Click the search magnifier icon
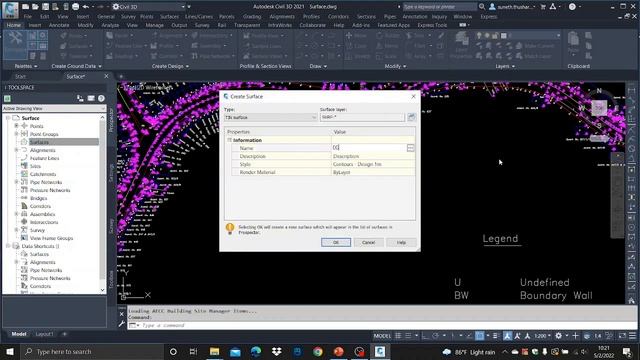This screenshot has width=640, height=360. click(x=482, y=7)
